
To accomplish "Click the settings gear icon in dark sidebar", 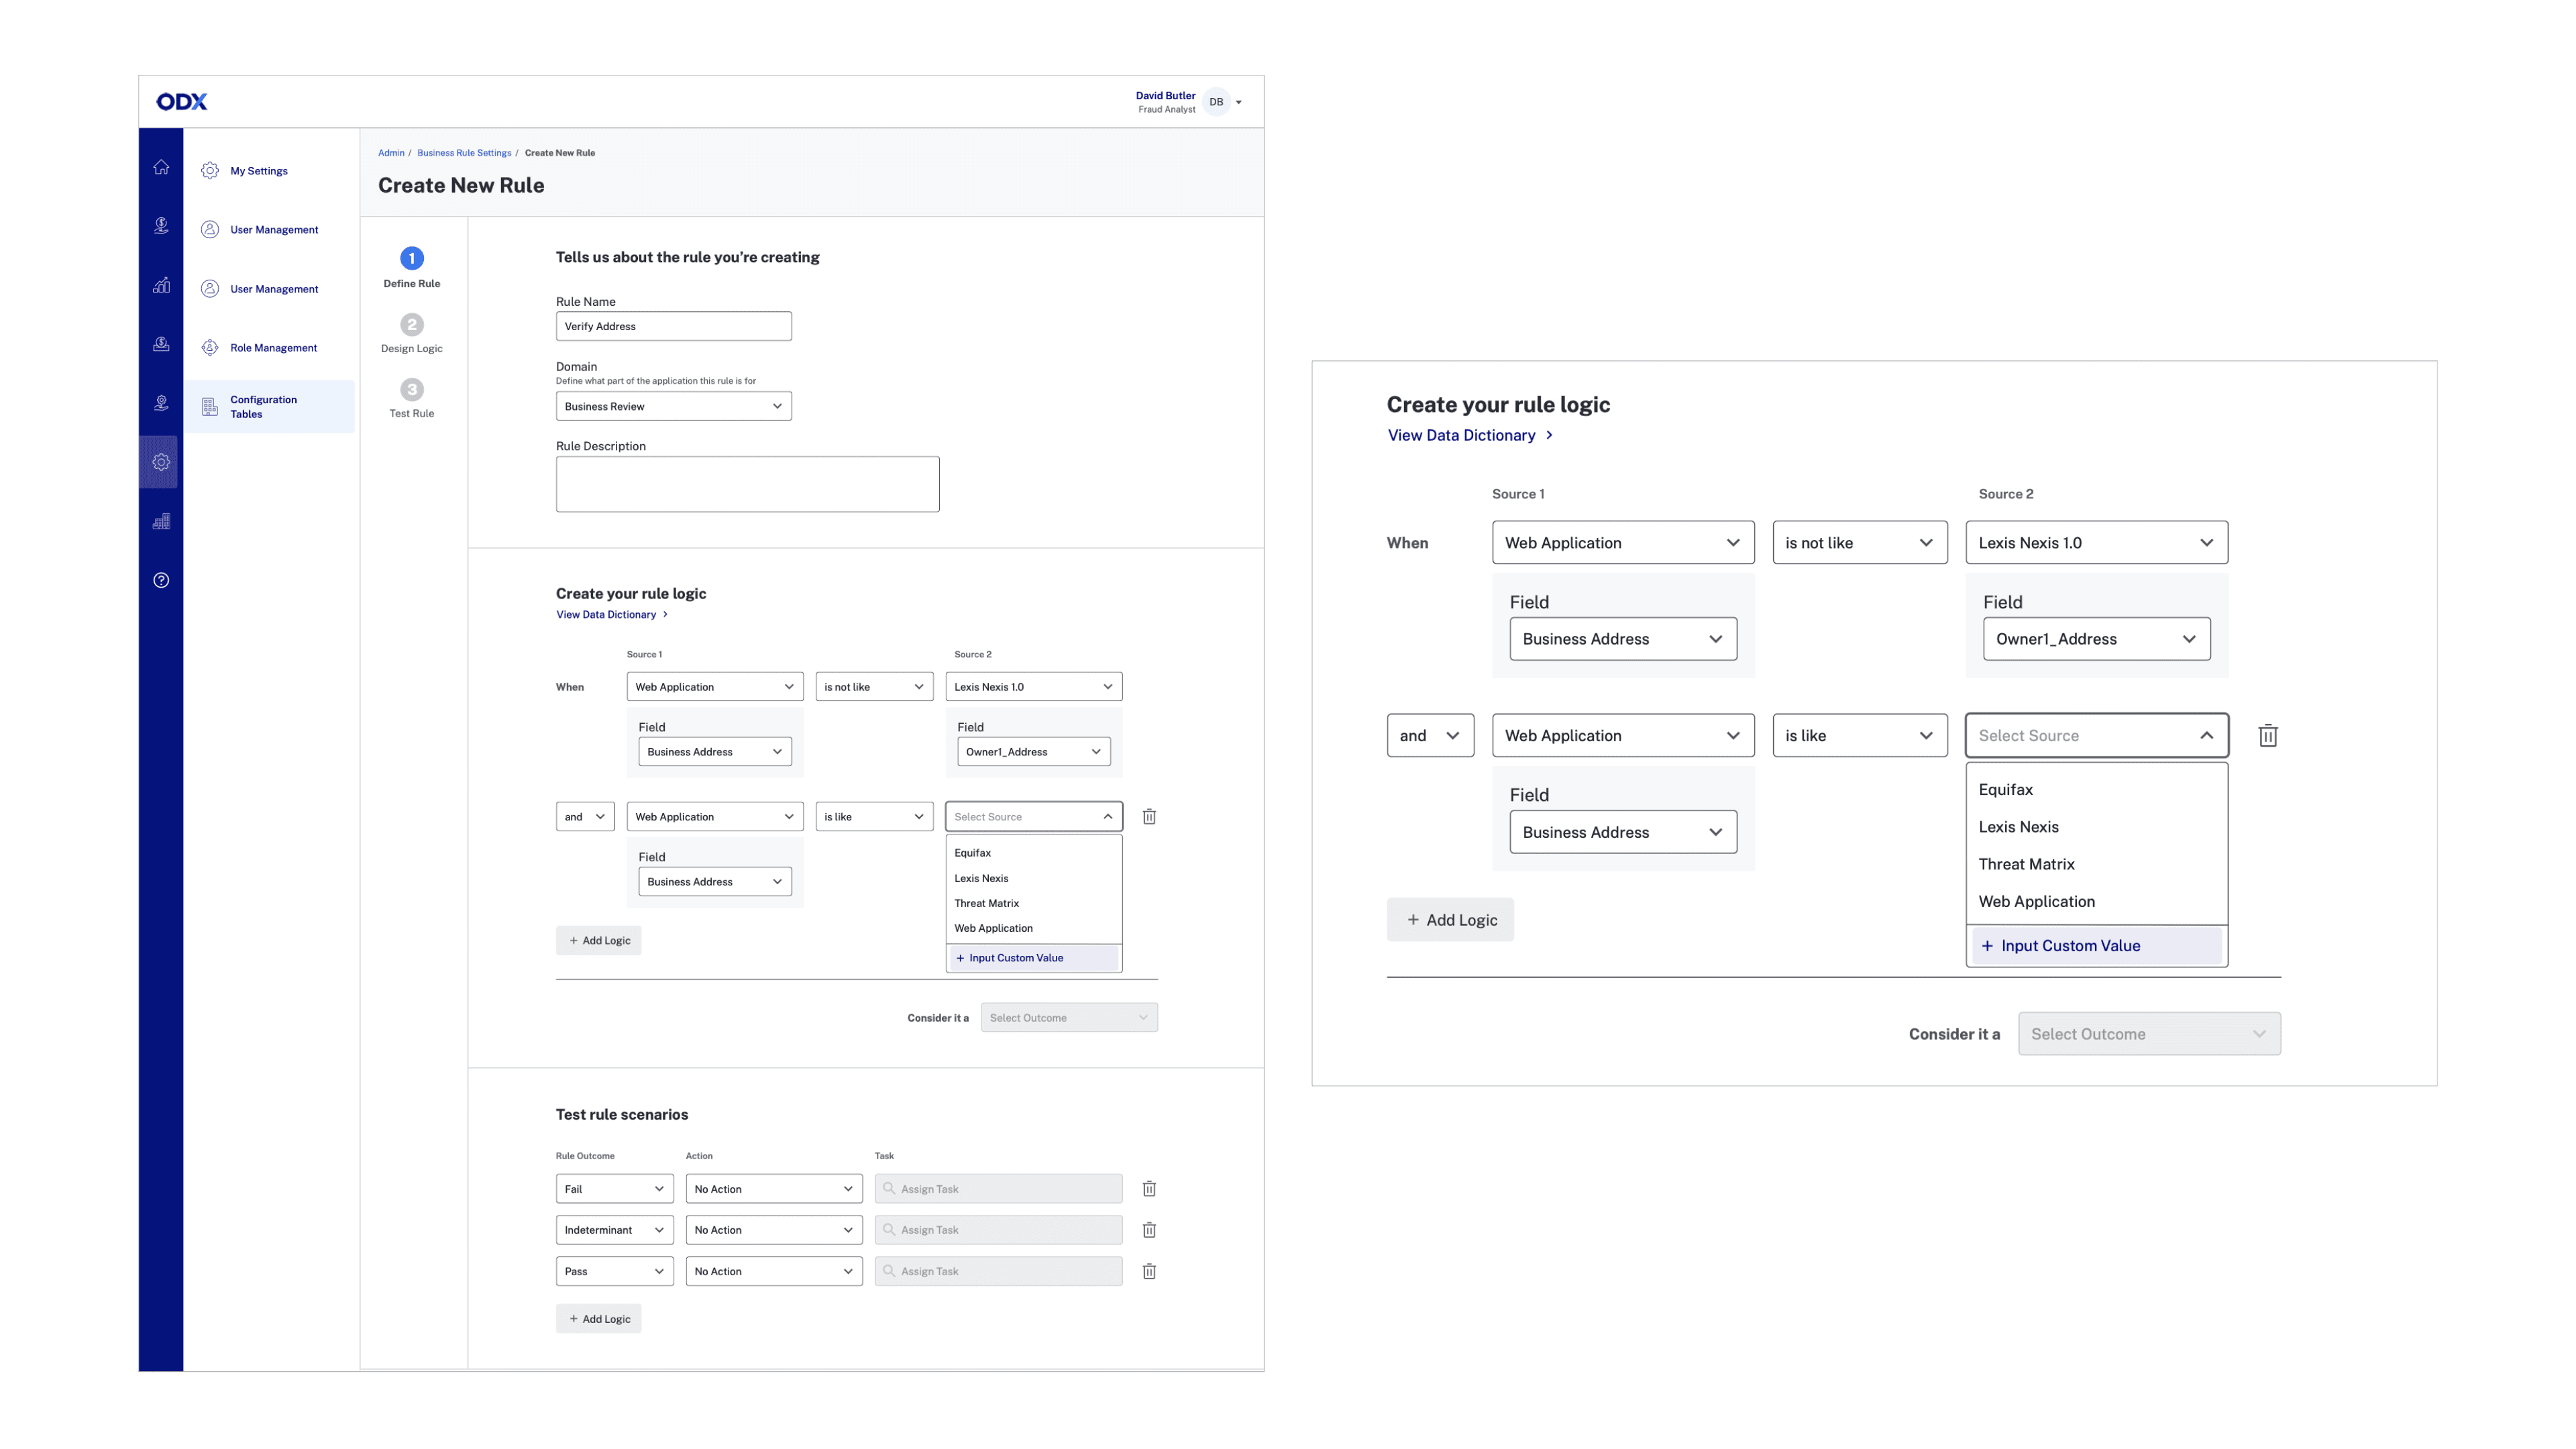I will [161, 462].
